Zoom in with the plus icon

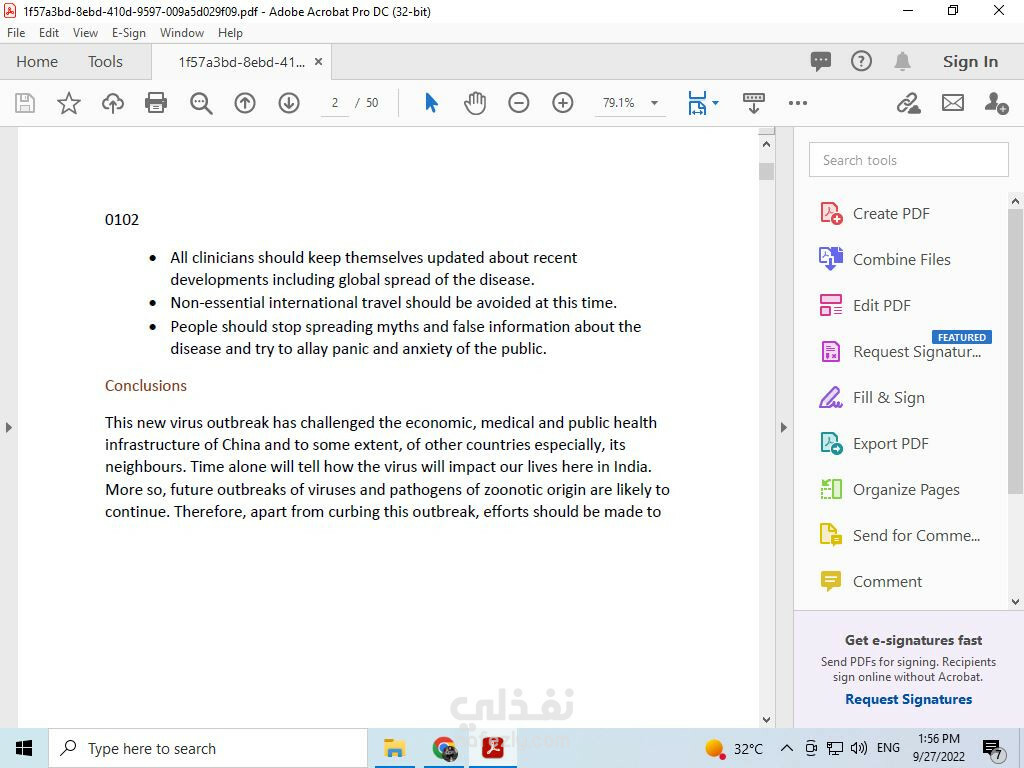[562, 103]
